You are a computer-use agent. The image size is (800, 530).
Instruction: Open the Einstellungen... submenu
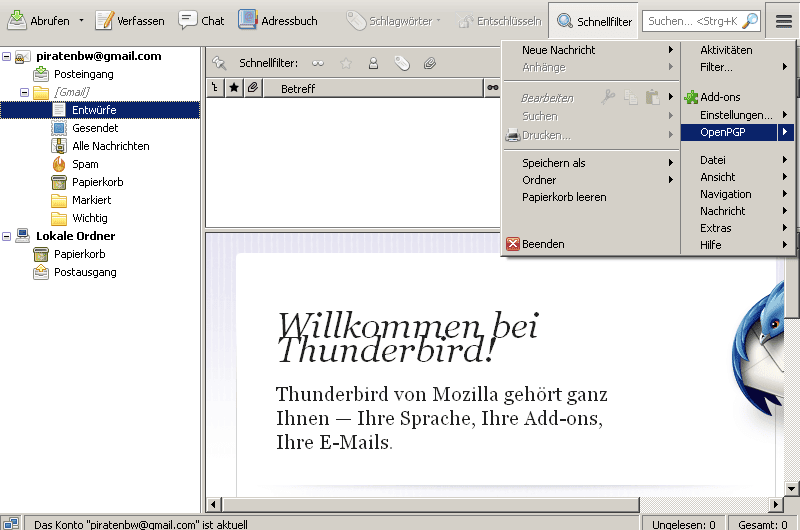738,115
